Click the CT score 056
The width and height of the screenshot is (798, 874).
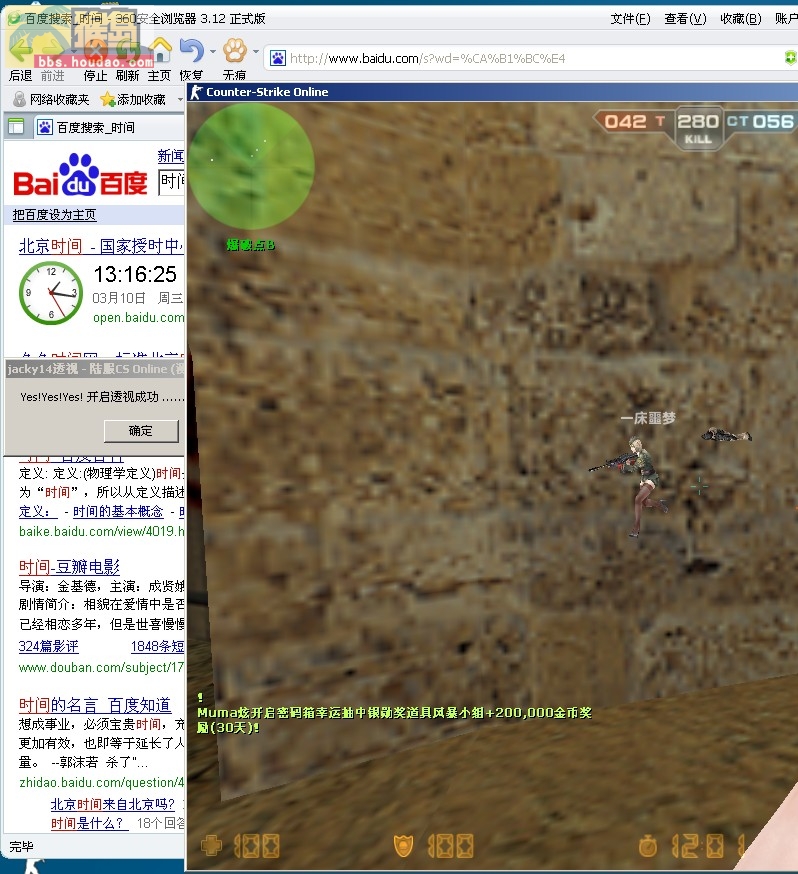tap(773, 121)
